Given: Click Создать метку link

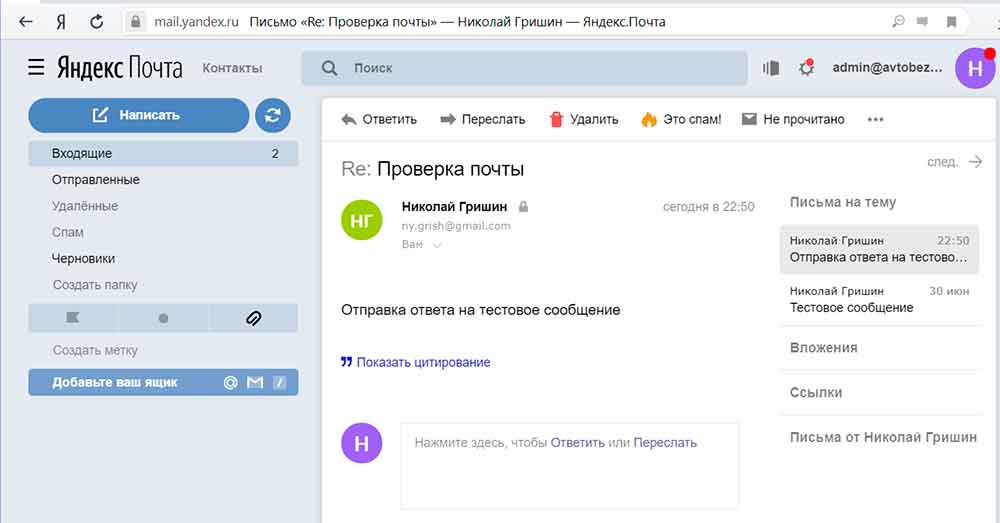Looking at the screenshot, I should pyautogui.click(x=94, y=350).
